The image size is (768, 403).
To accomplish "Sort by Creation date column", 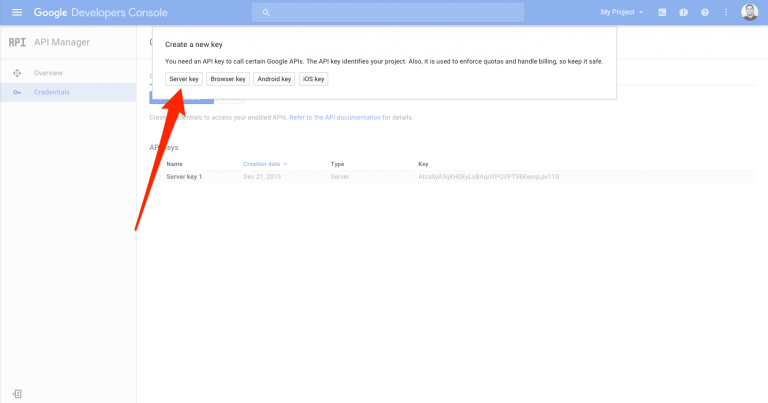I will click(x=265, y=164).
